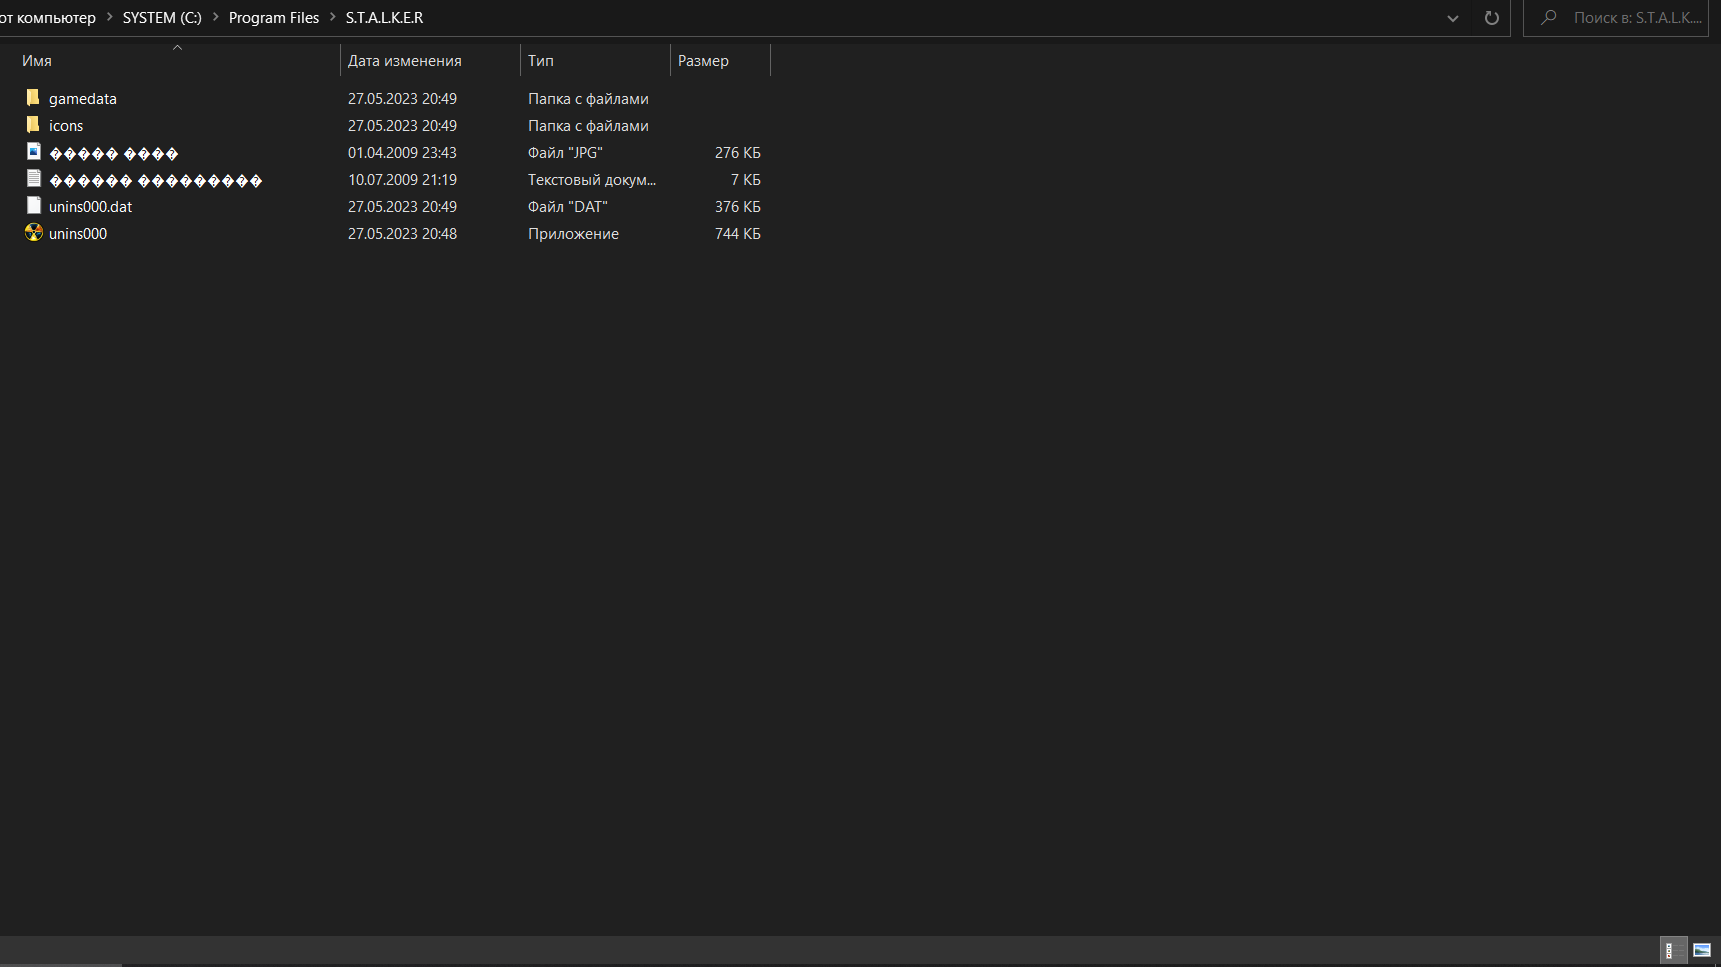
Task: Select the icons folder icon
Action: point(33,125)
